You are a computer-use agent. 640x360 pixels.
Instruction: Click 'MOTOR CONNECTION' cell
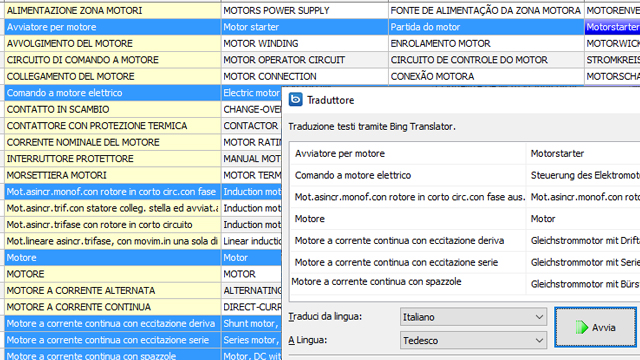click(x=304, y=76)
